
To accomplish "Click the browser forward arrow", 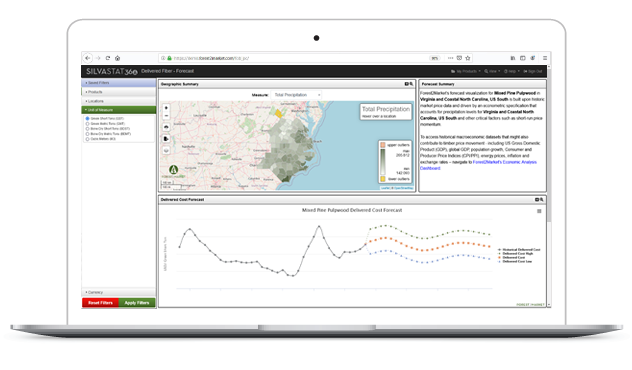I will click(98, 58).
